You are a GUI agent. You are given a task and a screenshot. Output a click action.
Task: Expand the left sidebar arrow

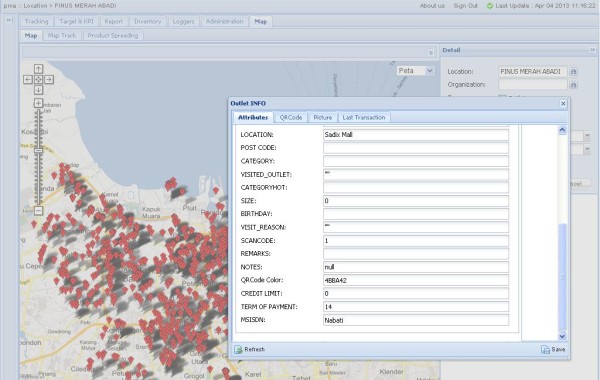[8, 20]
